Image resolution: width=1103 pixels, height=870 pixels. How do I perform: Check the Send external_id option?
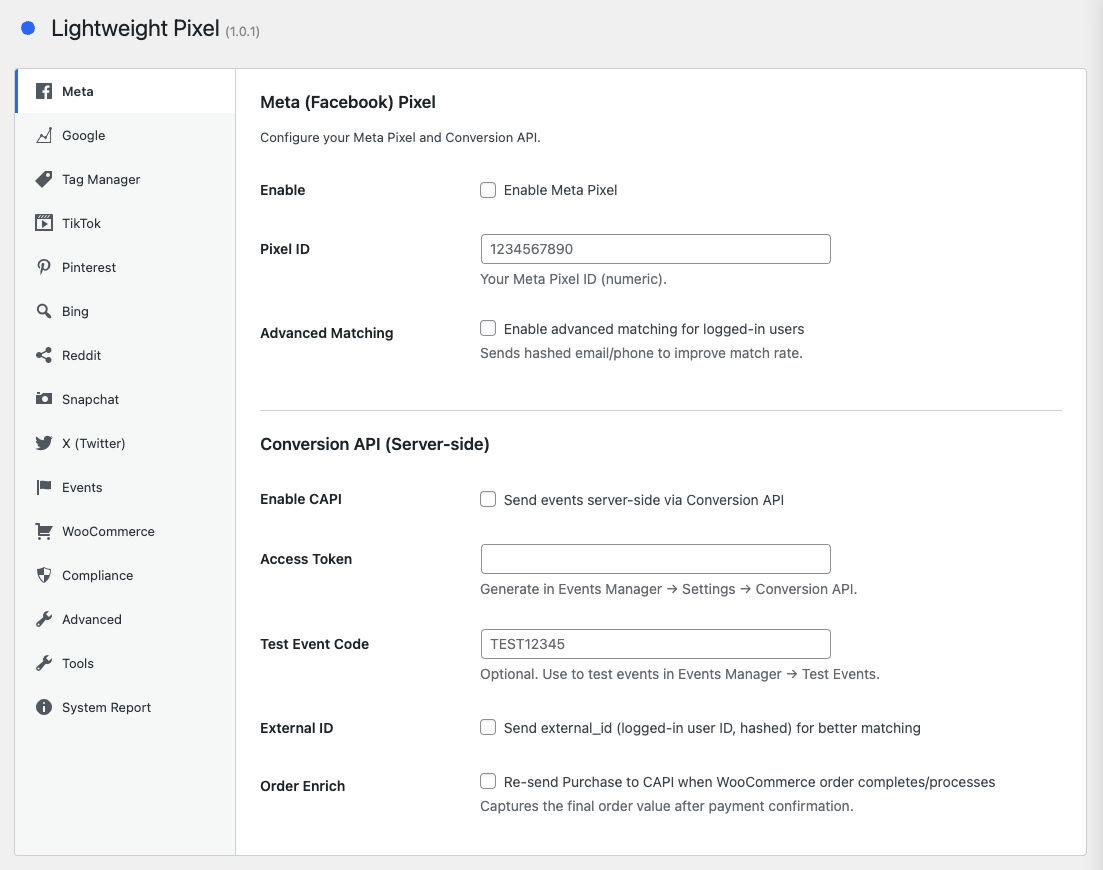point(488,728)
